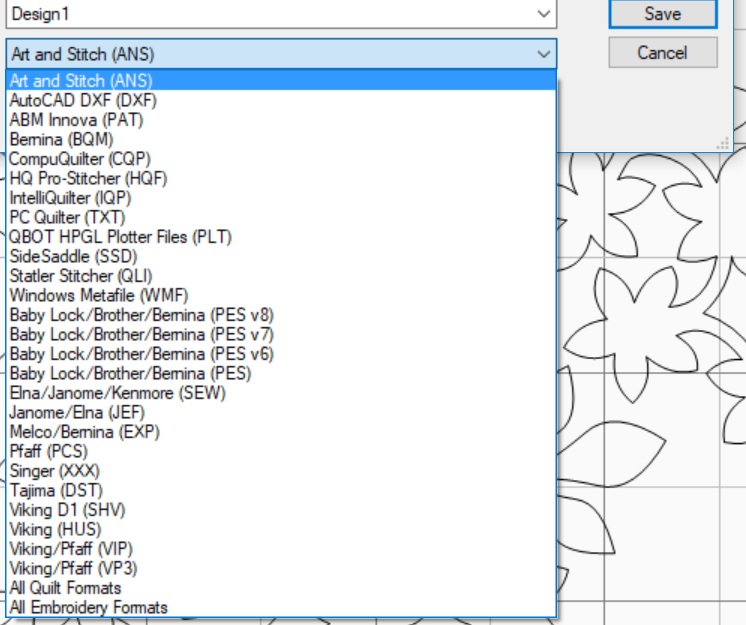Click the Save button

pos(663,13)
